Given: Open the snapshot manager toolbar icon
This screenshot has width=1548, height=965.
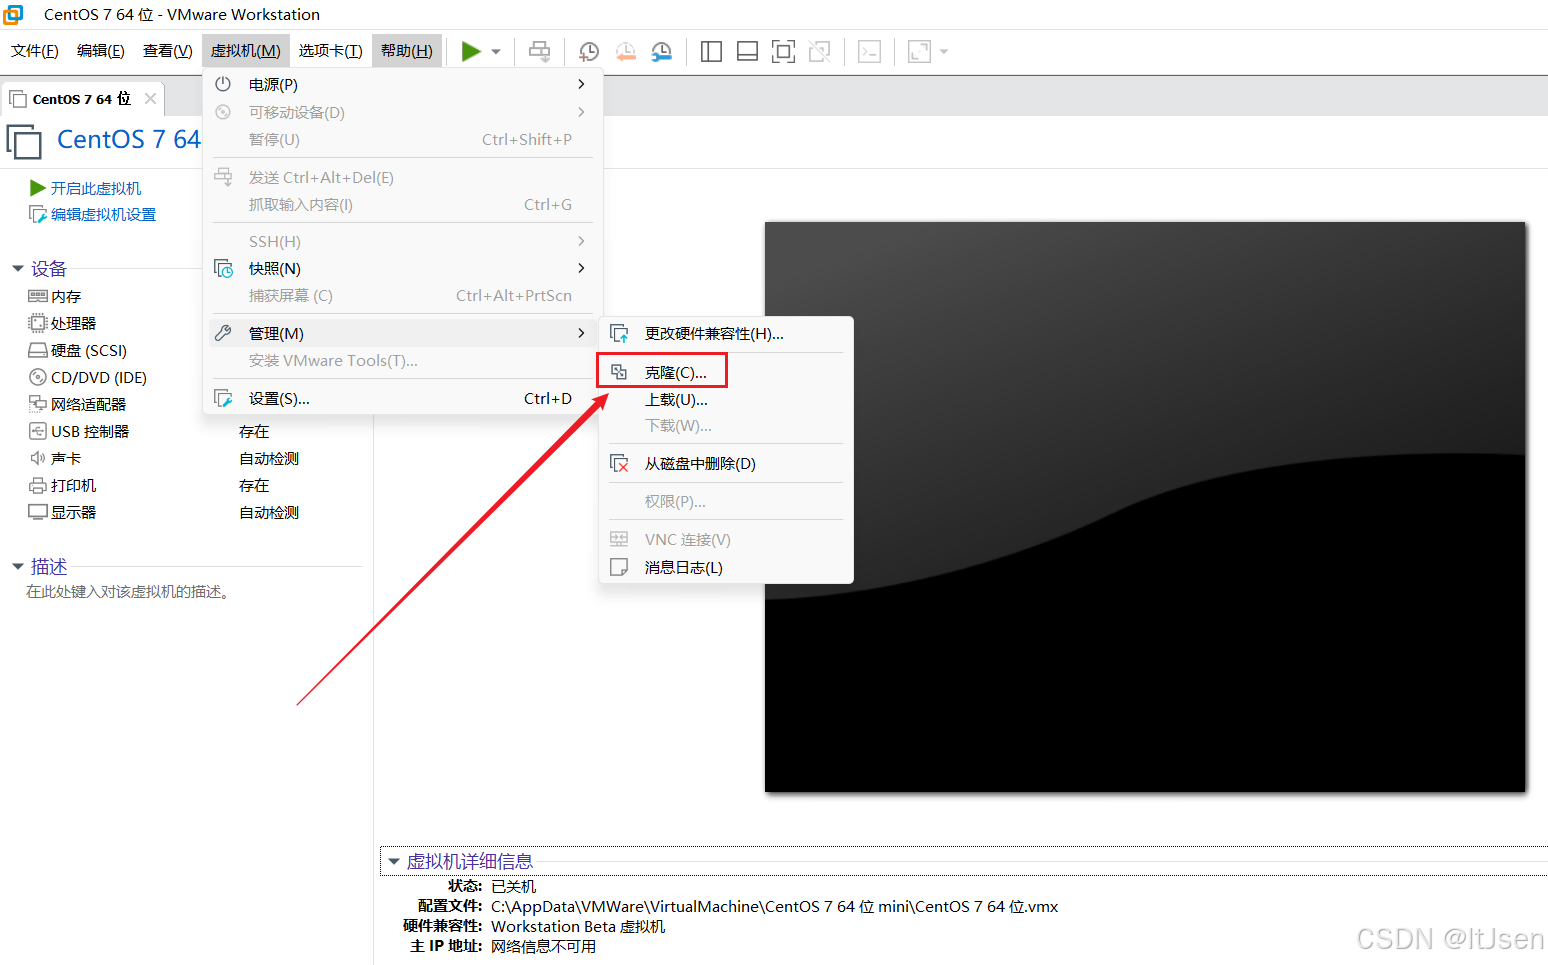Looking at the screenshot, I should point(662,52).
